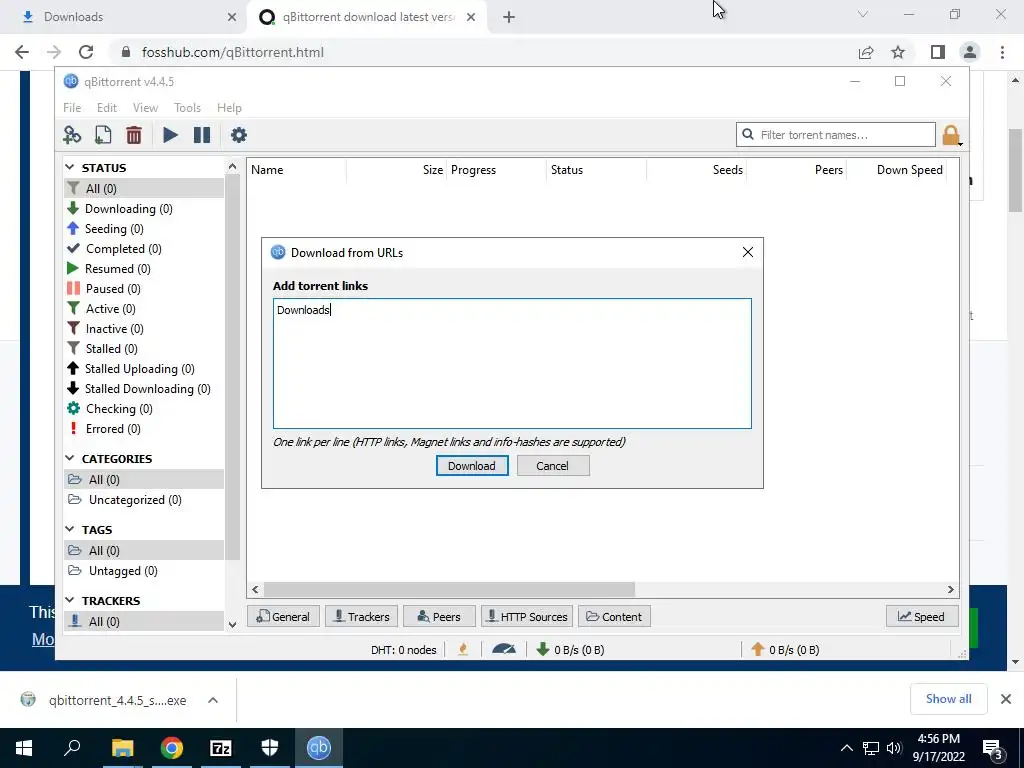Image resolution: width=1024 pixels, height=768 pixels.
Task: Click the horizontal scrollbar in torrent list
Action: 449,589
